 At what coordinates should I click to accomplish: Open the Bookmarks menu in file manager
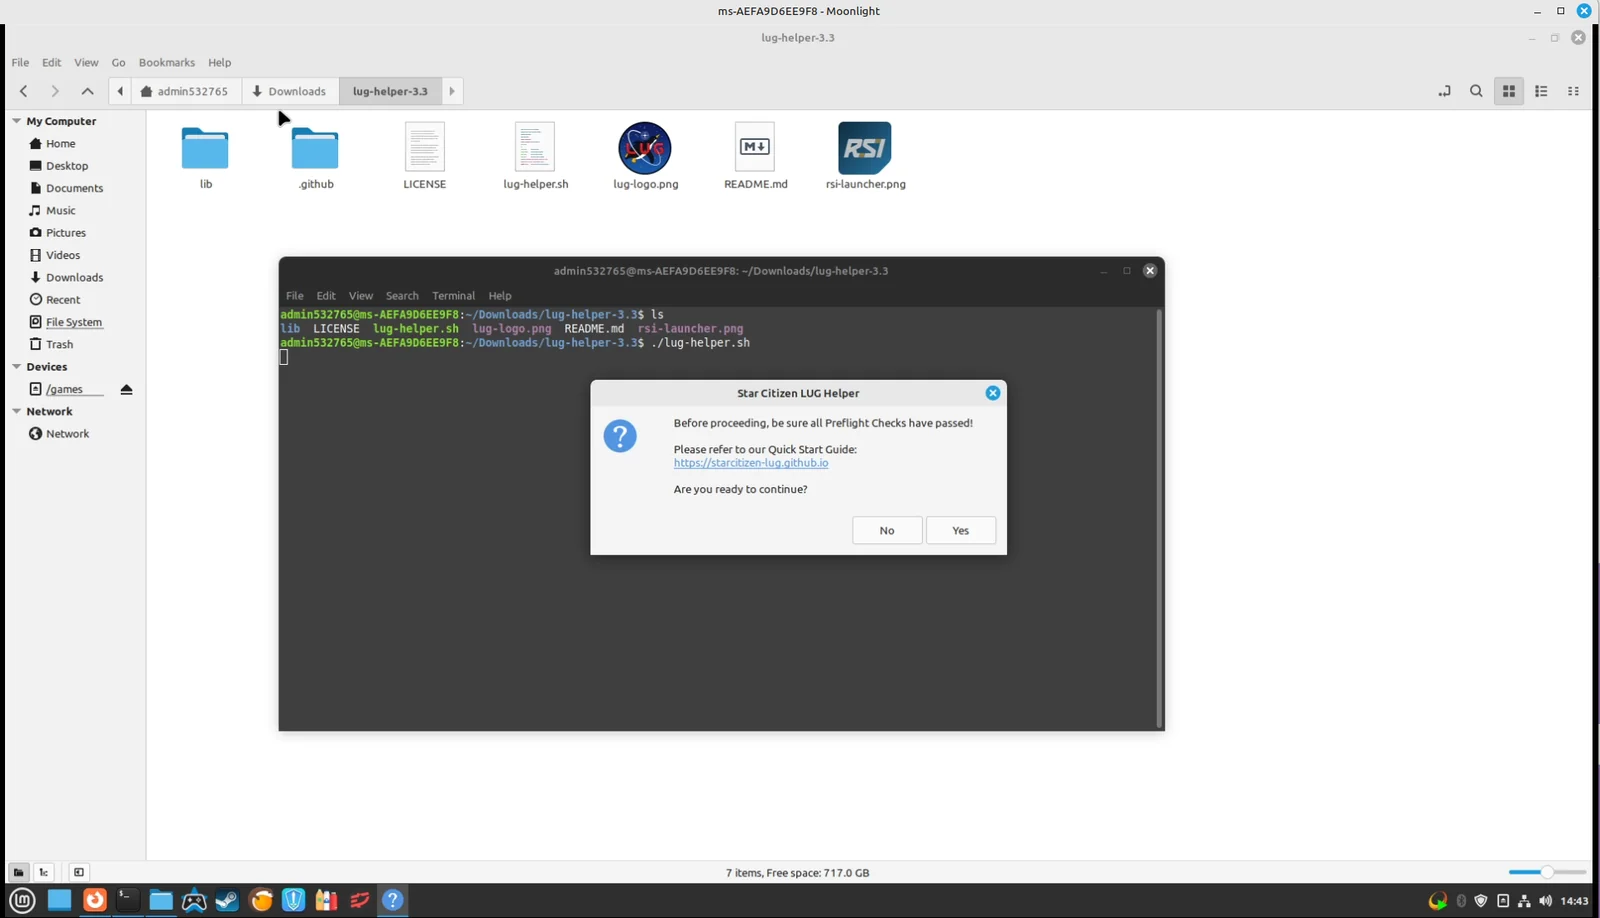166,62
